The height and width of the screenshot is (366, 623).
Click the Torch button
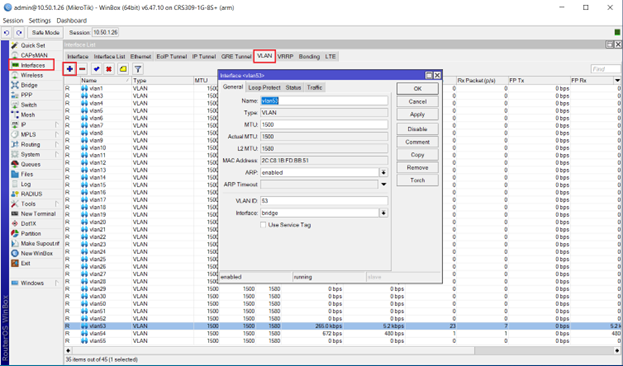coord(417,180)
